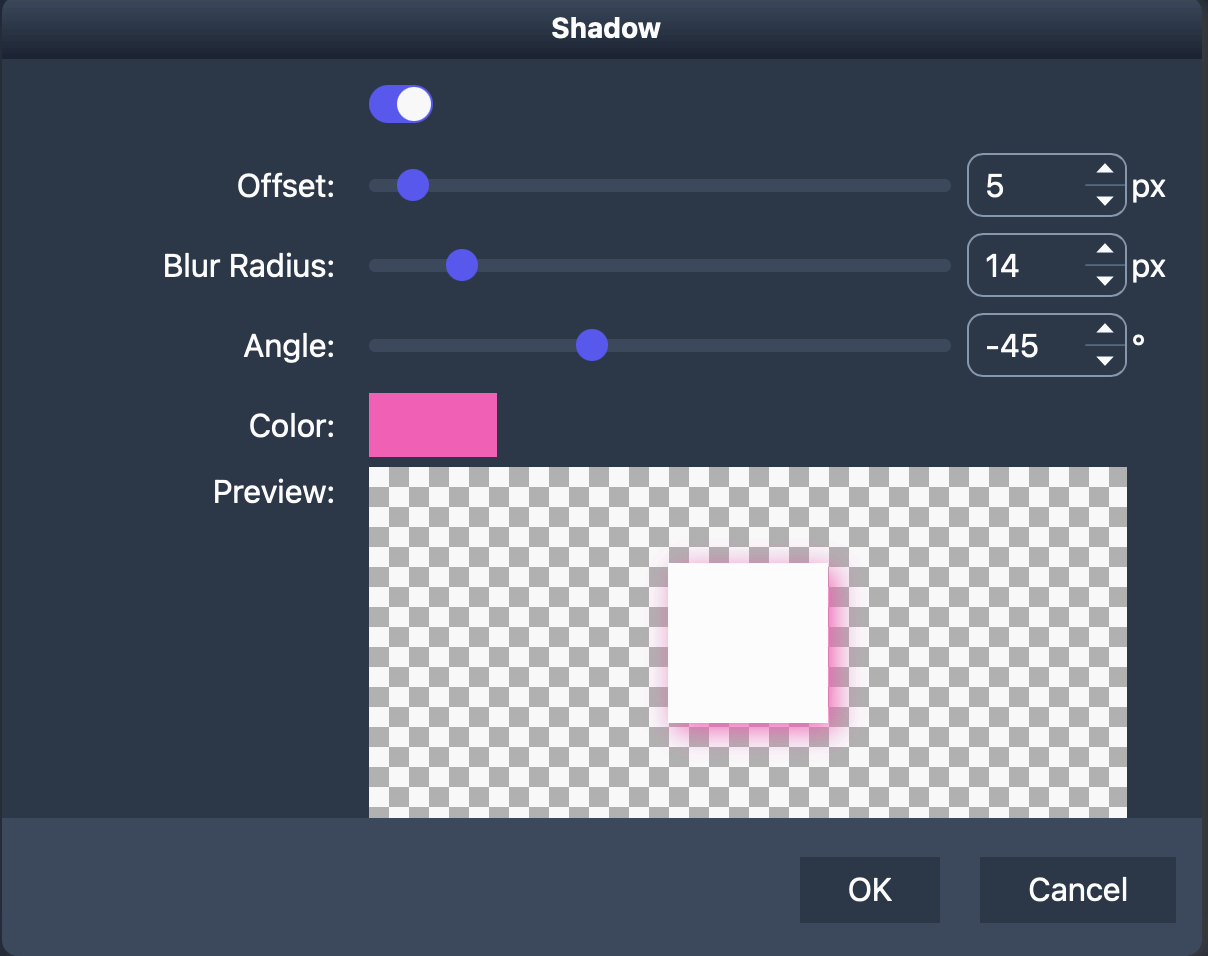Select the Offset slider handle
Viewport: 1208px width, 956px height.
coord(413,185)
